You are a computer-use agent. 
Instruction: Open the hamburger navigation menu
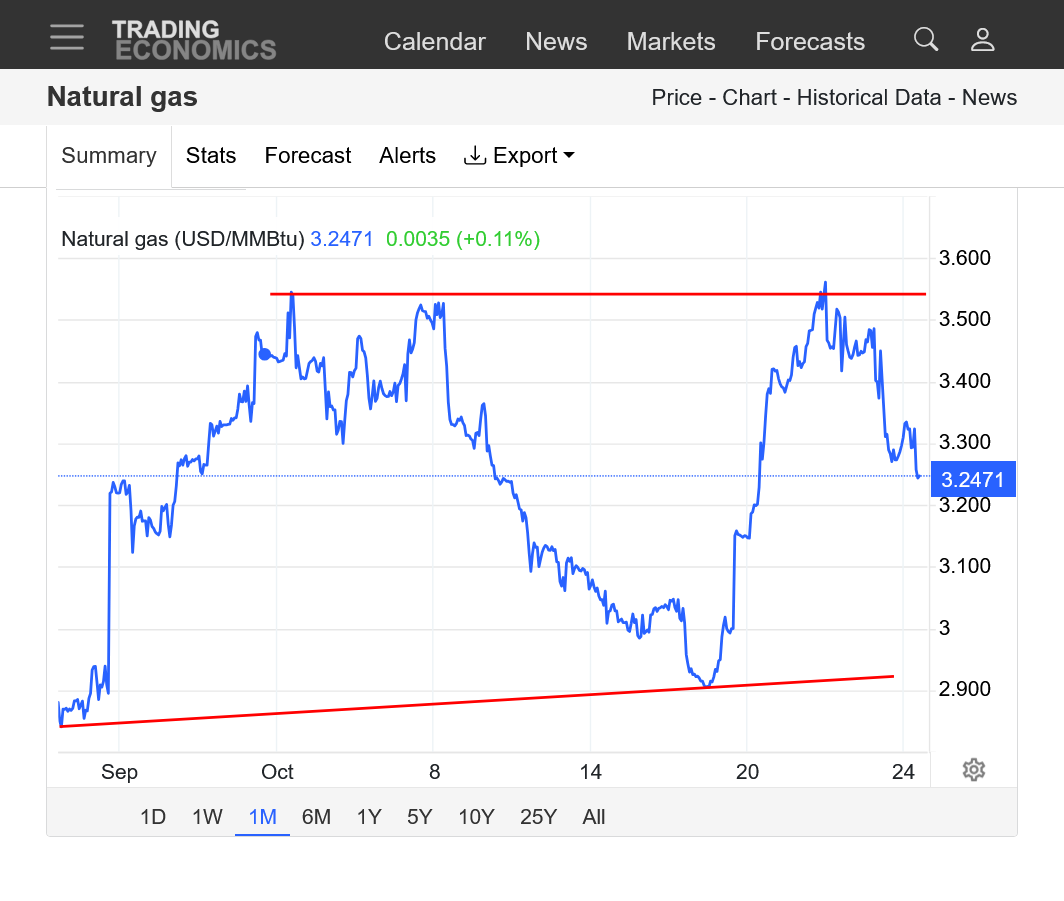(67, 37)
